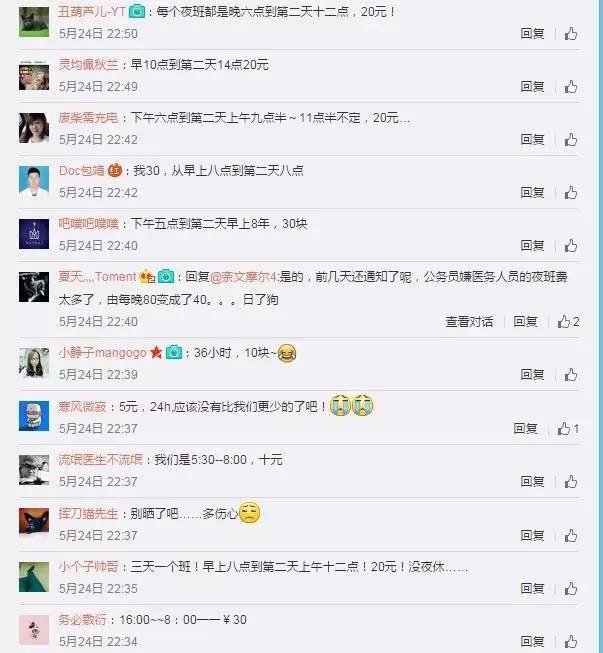Reply to 废柴需充电's comment
The height and width of the screenshot is (653, 603).
(532, 140)
